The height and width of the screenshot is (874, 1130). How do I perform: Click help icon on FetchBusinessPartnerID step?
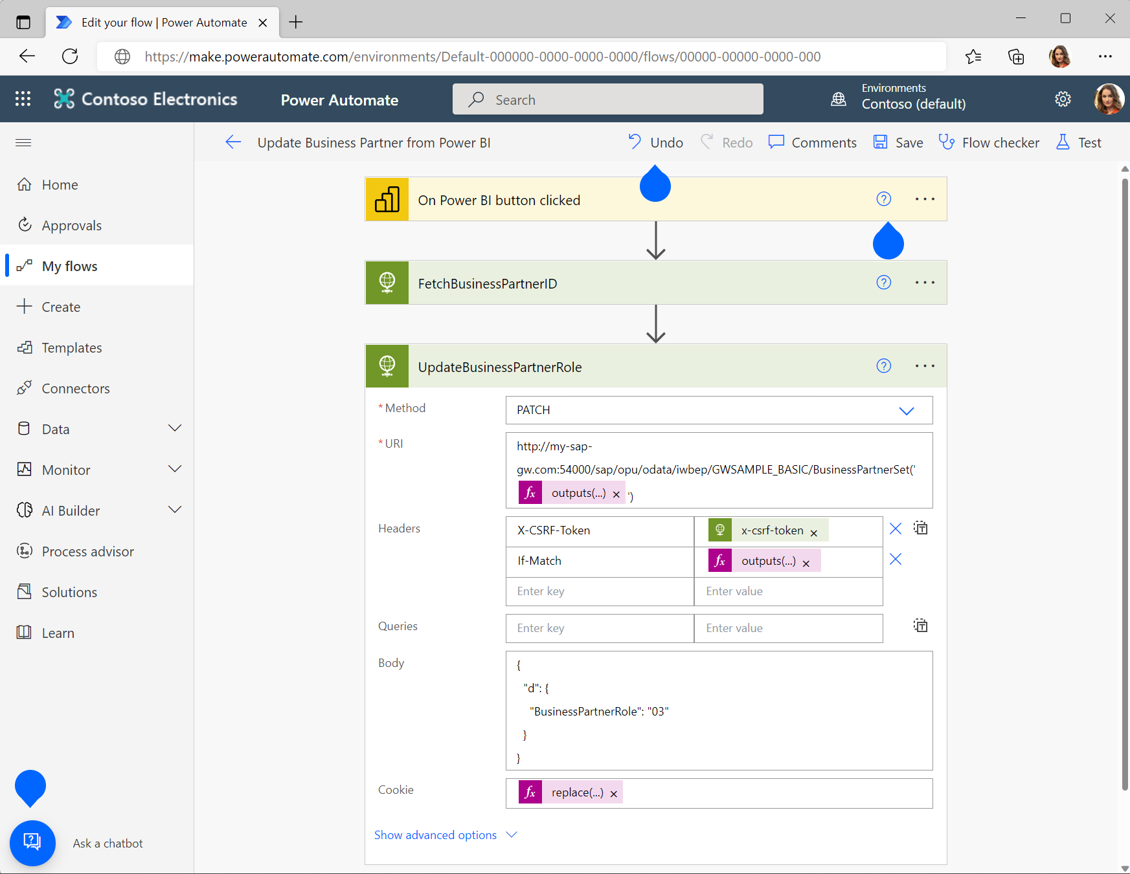pos(884,282)
